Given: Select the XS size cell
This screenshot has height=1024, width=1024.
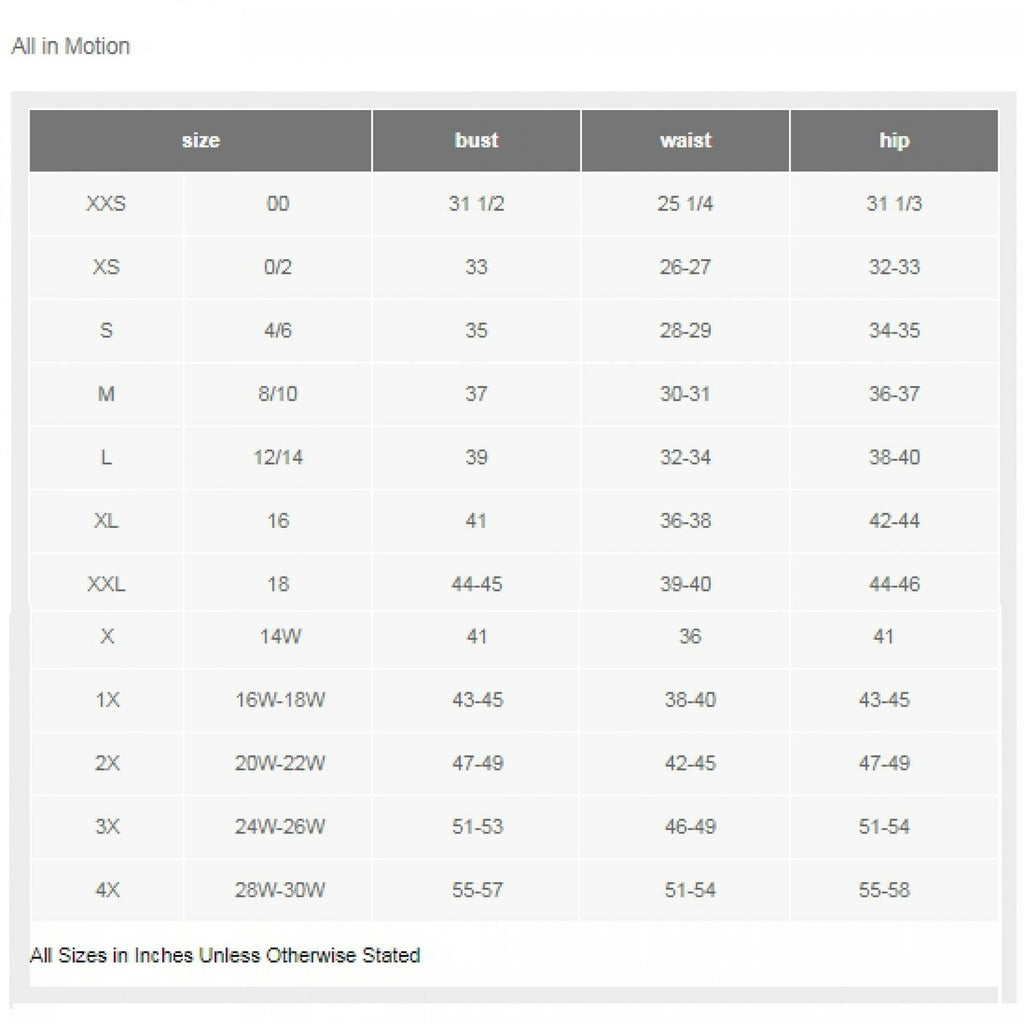Looking at the screenshot, I should (106, 267).
